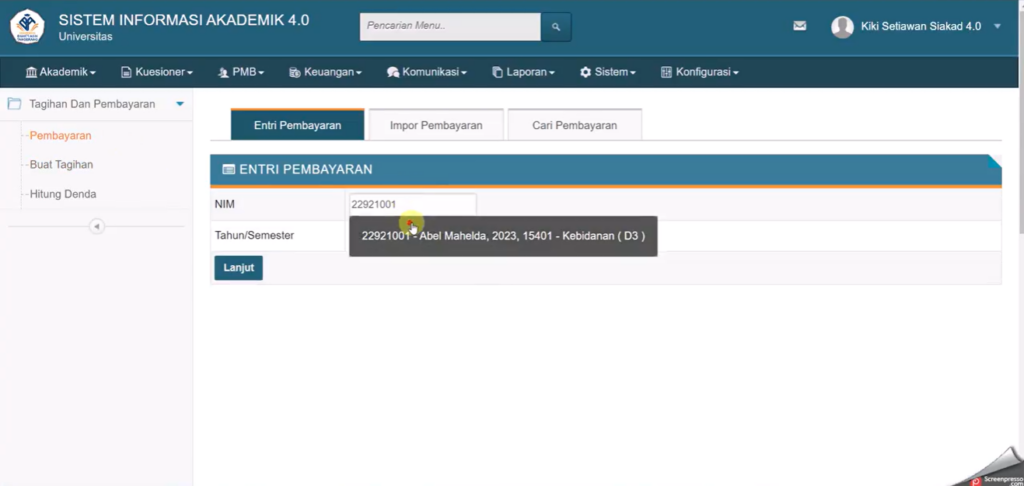
Task: Open Buat Tagihan in the sidebar
Action: pyautogui.click(x=61, y=164)
